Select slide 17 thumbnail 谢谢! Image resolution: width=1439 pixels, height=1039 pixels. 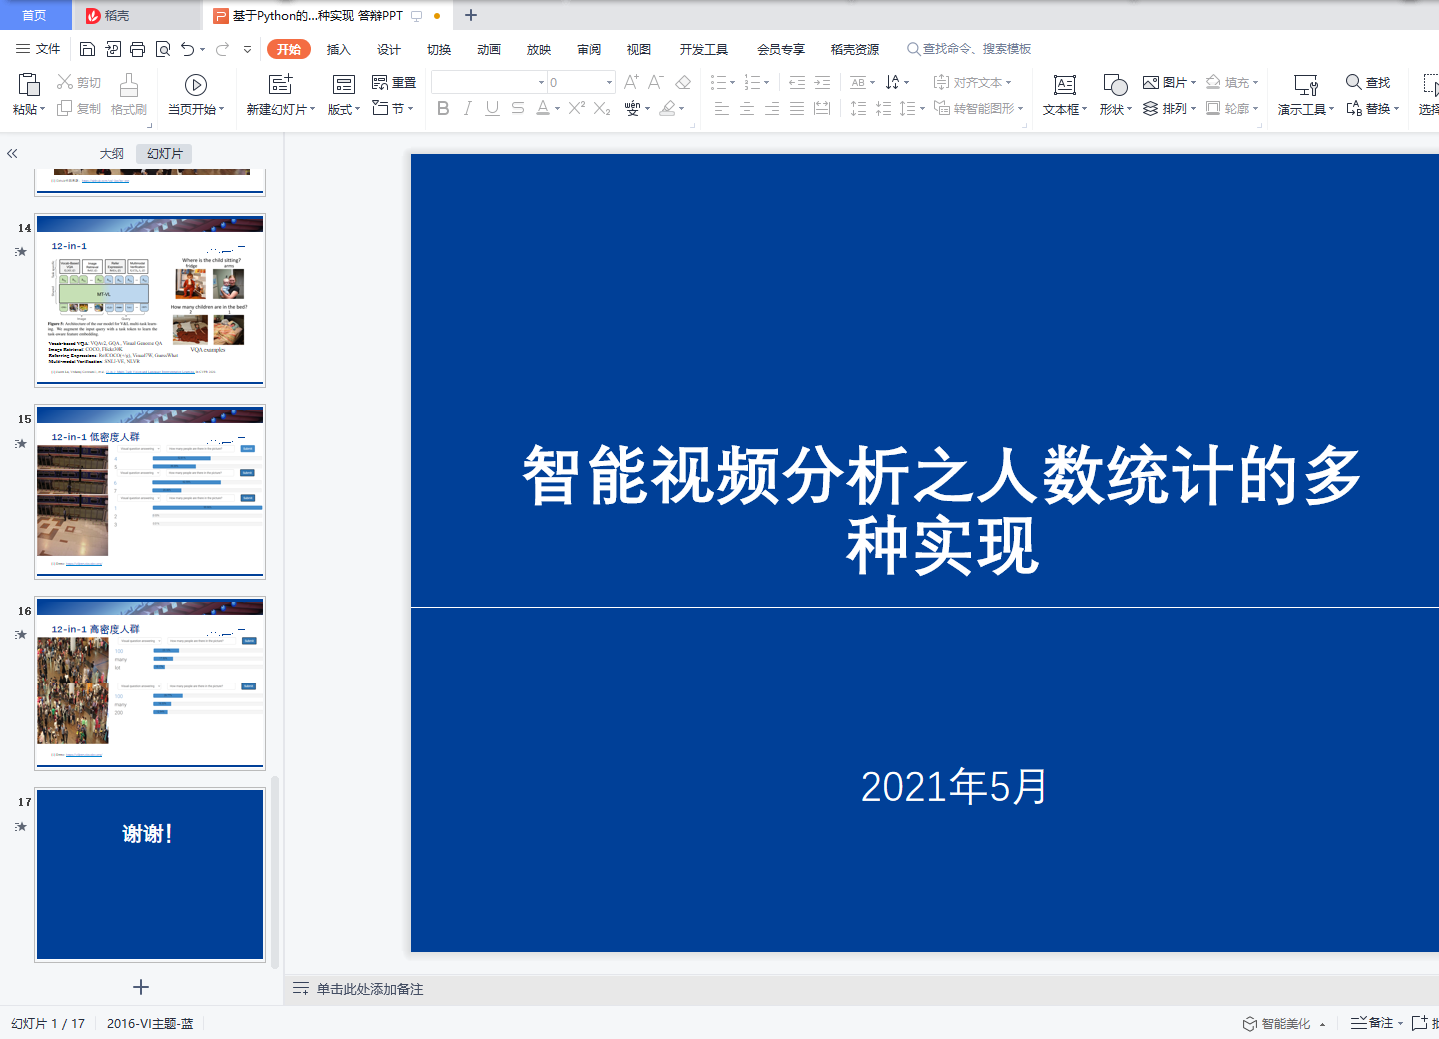point(150,875)
